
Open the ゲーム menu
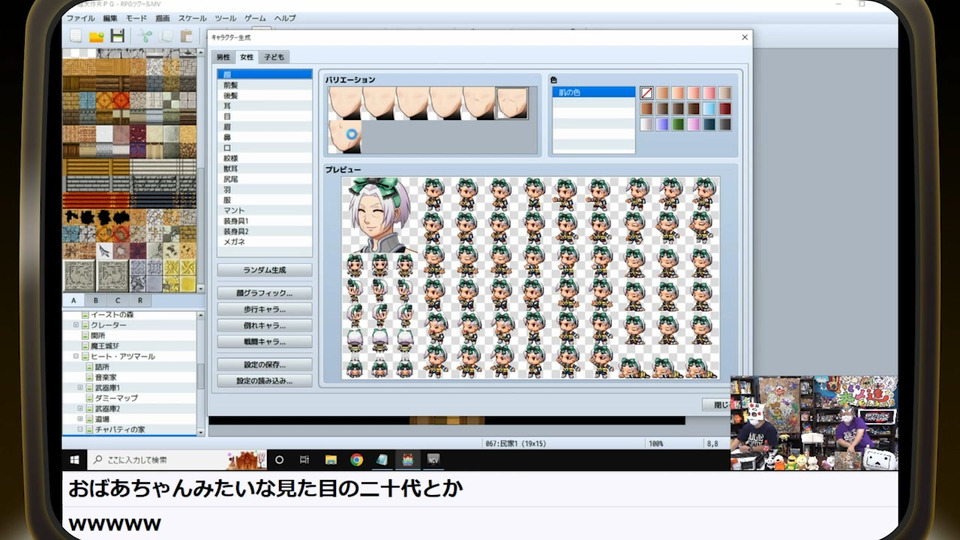255,18
